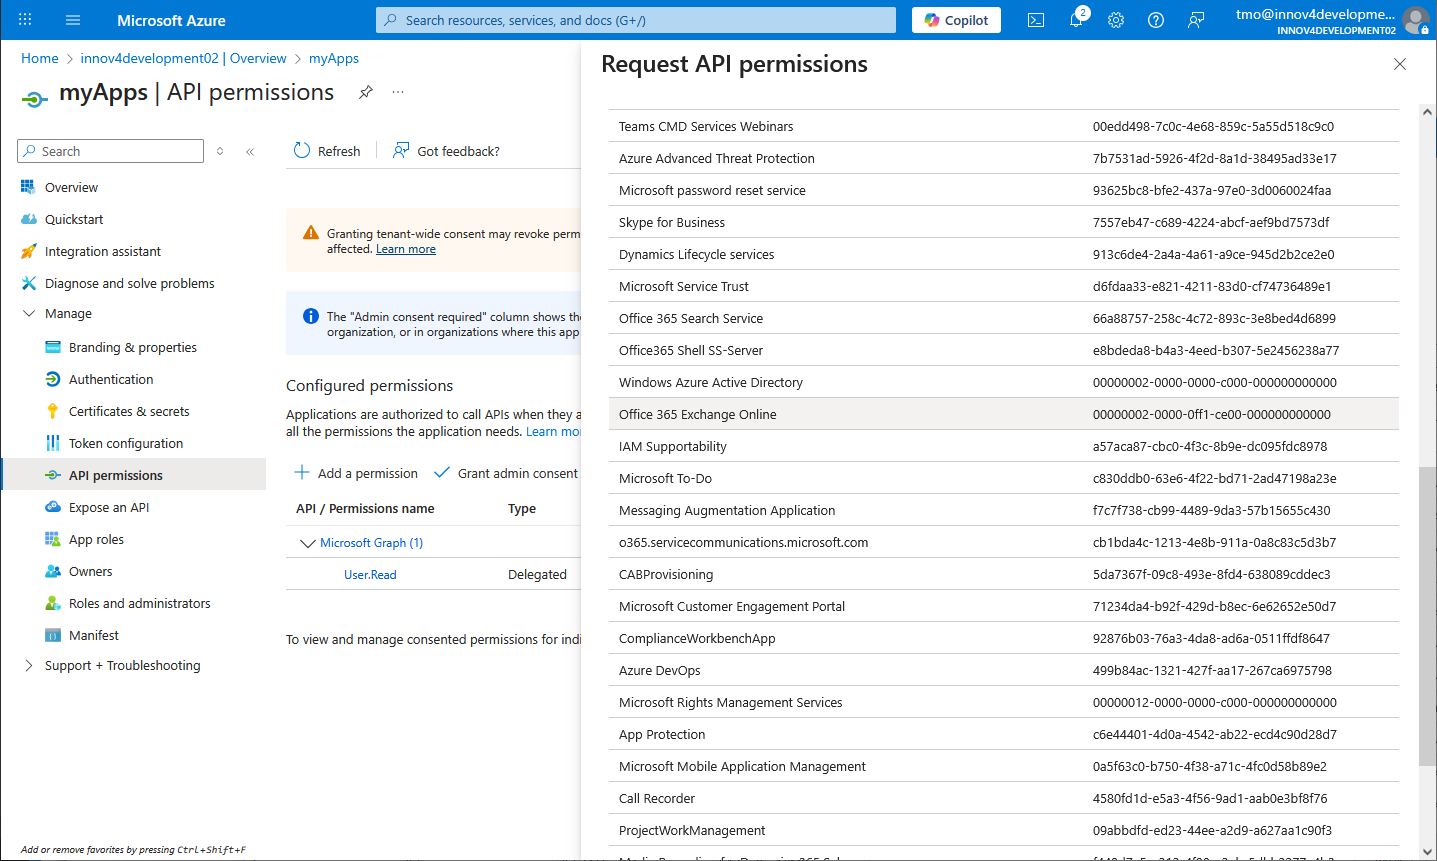Click the feedback icon in the header

(1196, 20)
